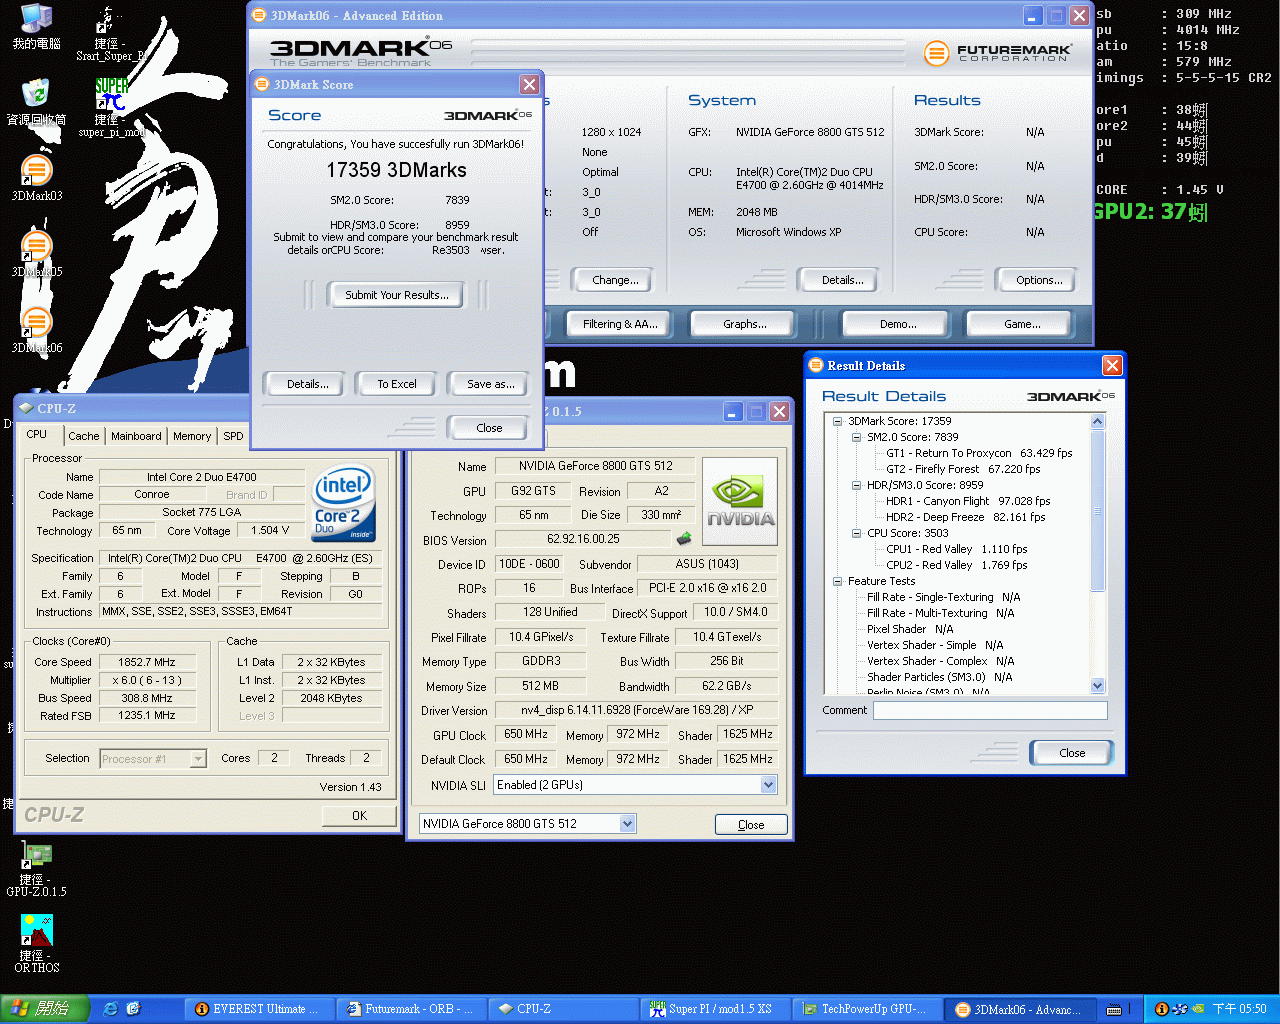The image size is (1280, 1024).
Task: Open ORTHOS desktop shortcut
Action: [36, 944]
